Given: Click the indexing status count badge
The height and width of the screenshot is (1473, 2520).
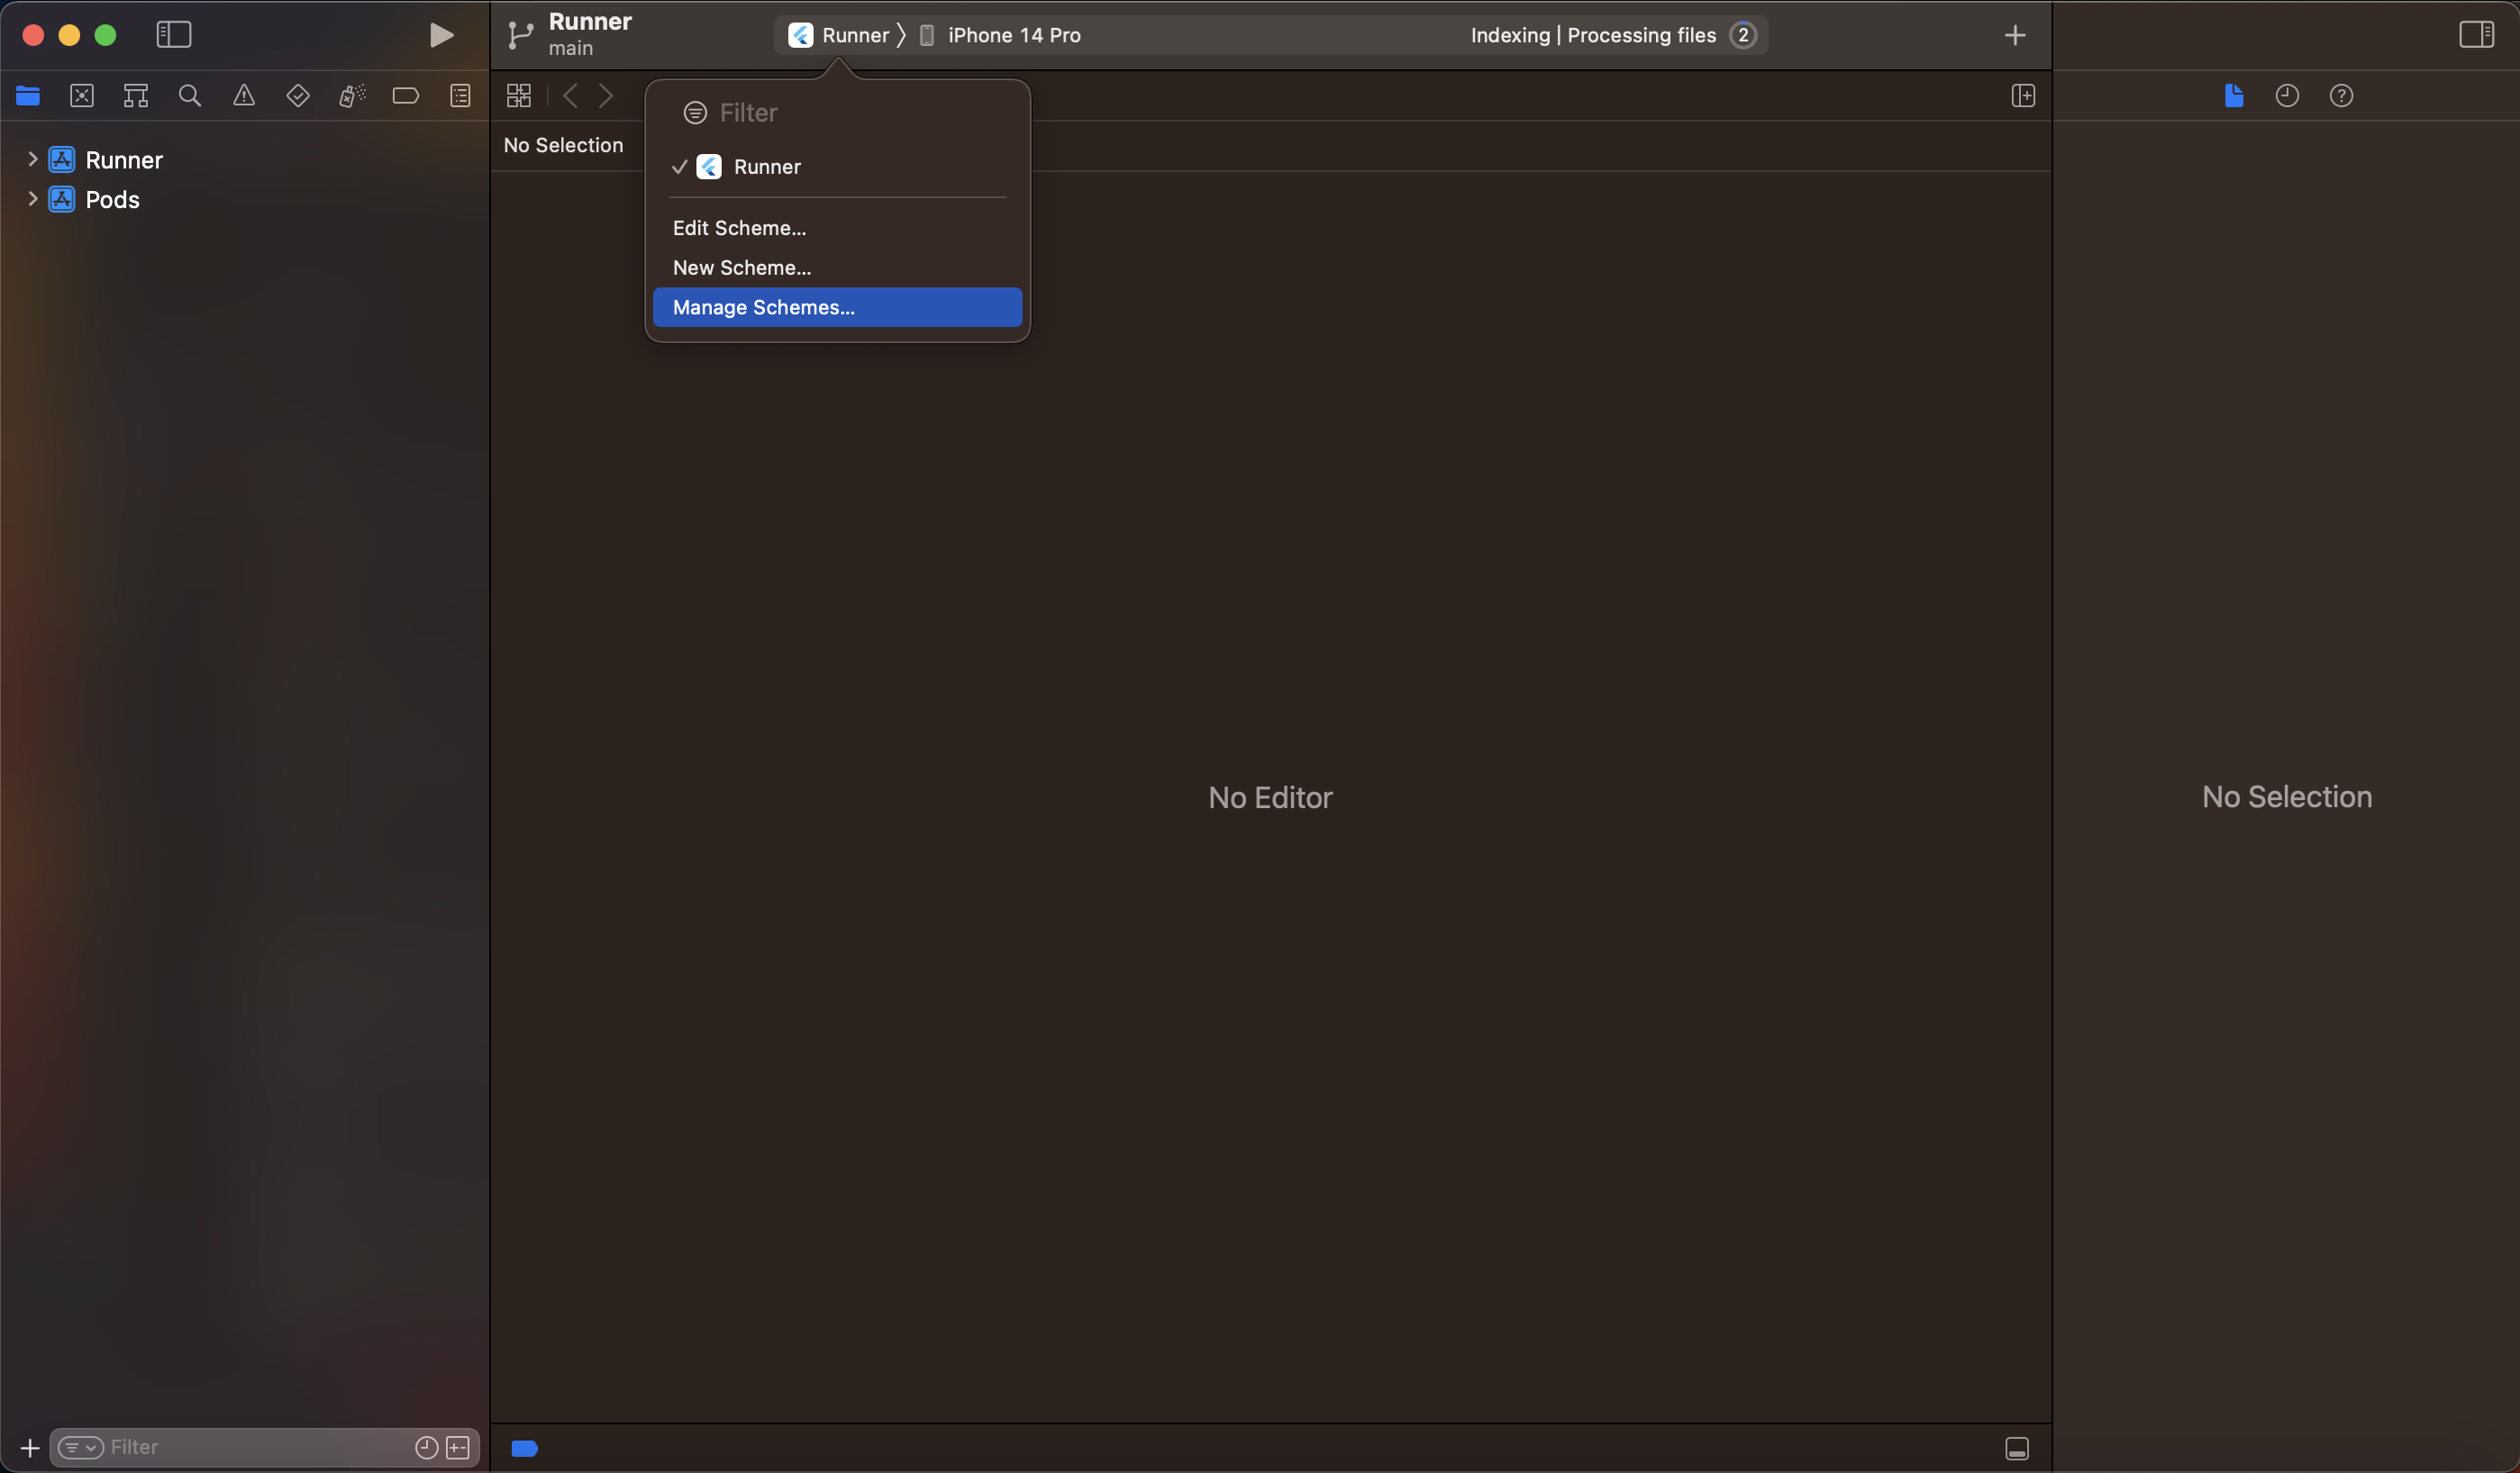Looking at the screenshot, I should click(1743, 35).
